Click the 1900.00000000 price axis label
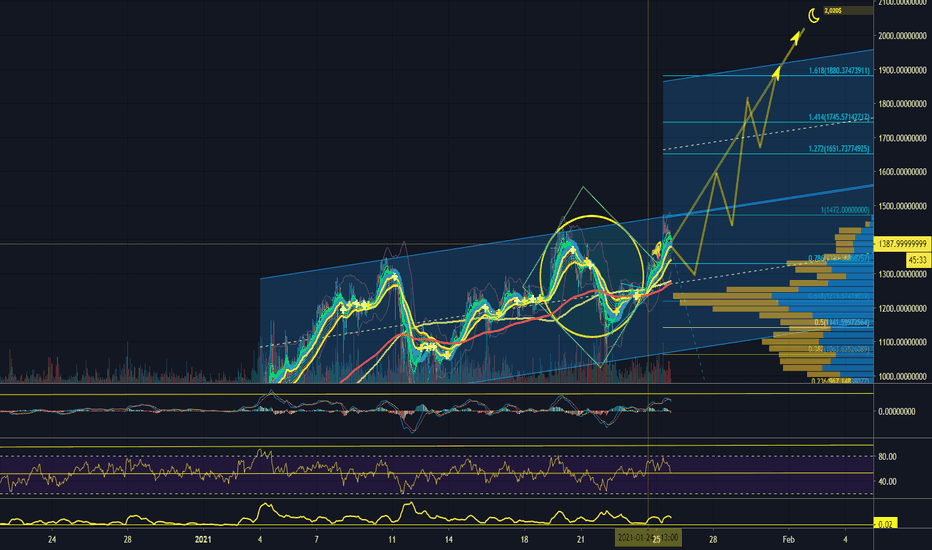Screen dimensions: 932x550 coord(902,70)
